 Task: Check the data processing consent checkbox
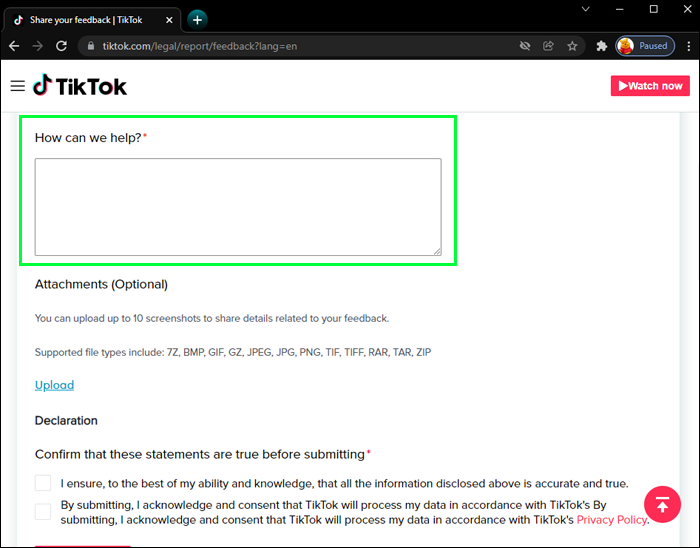pos(43,512)
